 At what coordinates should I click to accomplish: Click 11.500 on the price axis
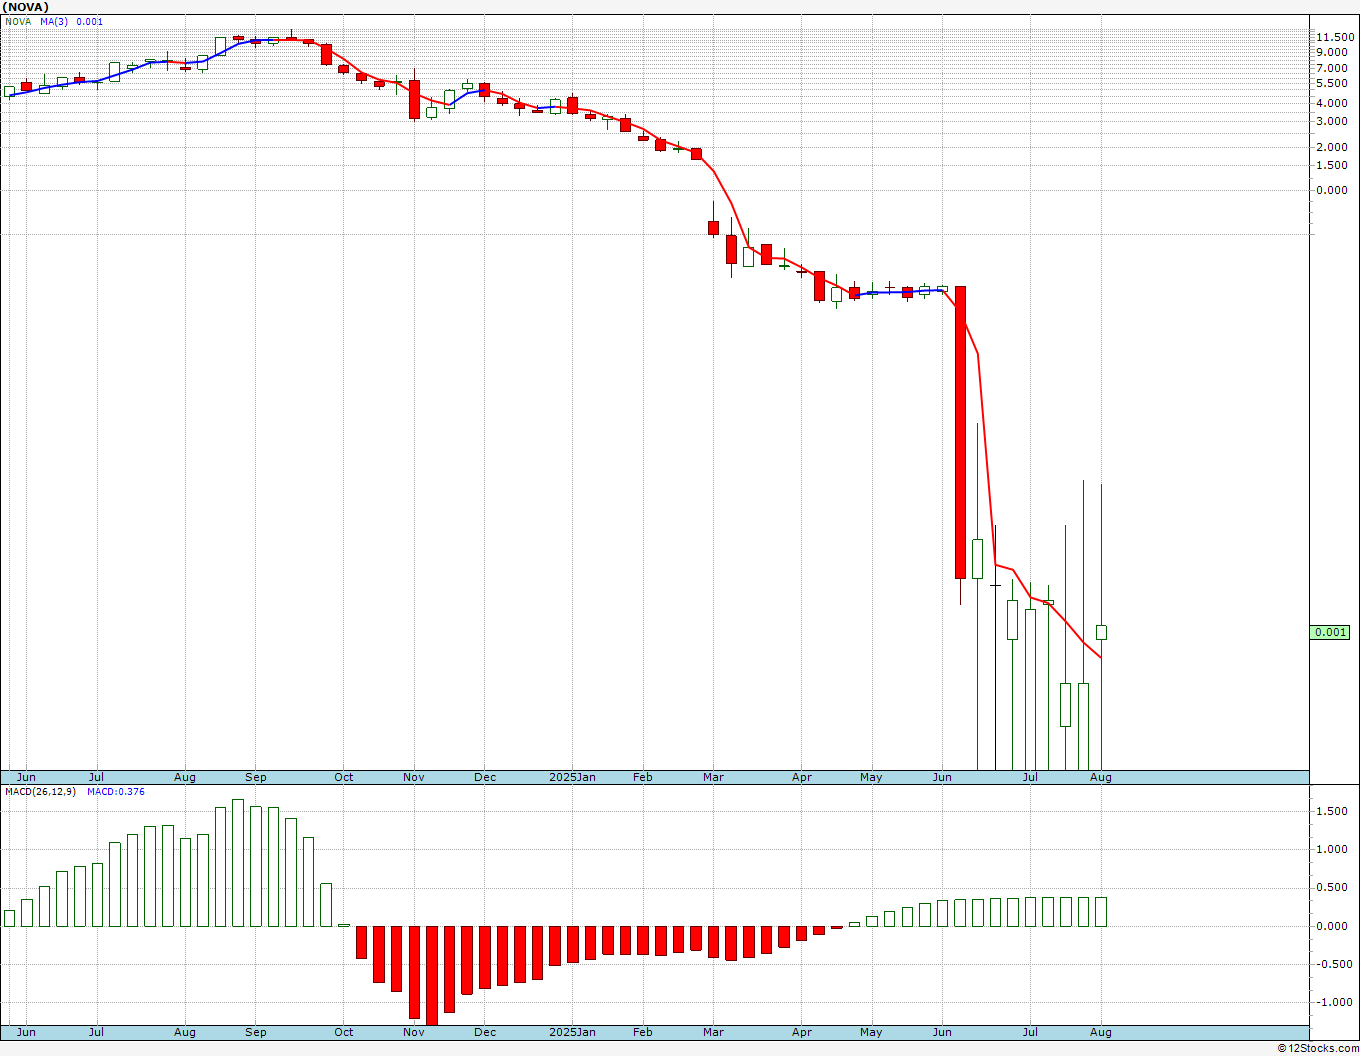(x=1335, y=37)
